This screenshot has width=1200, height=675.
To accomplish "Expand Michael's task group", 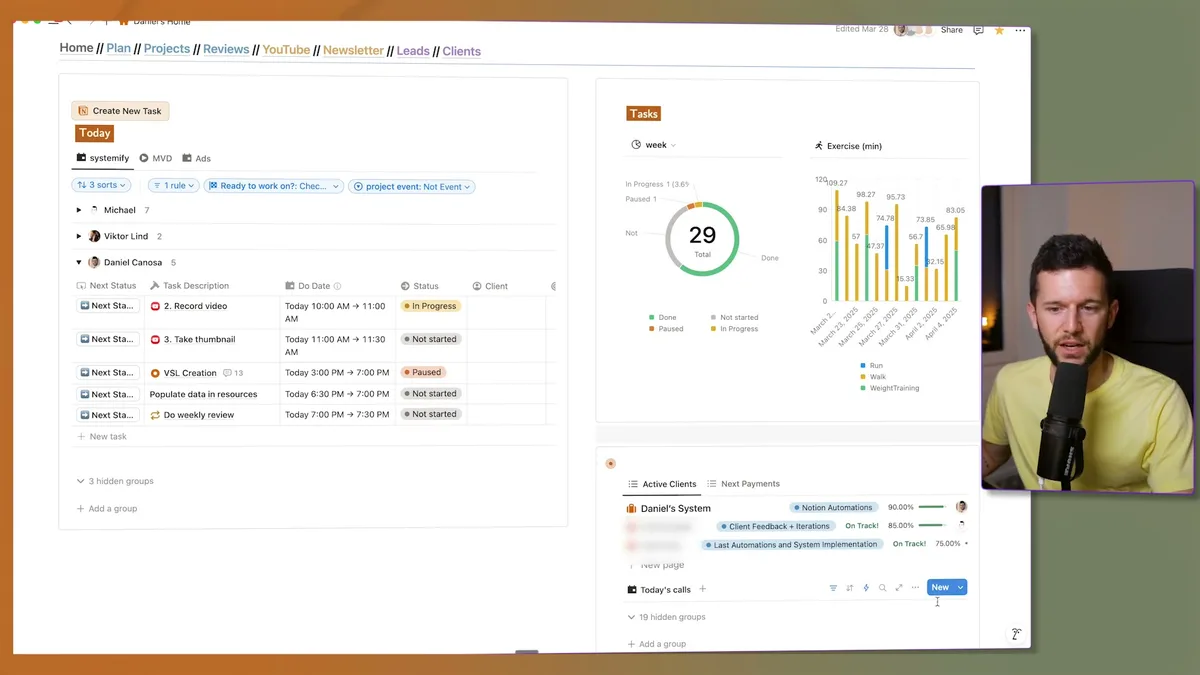I will tap(80, 210).
